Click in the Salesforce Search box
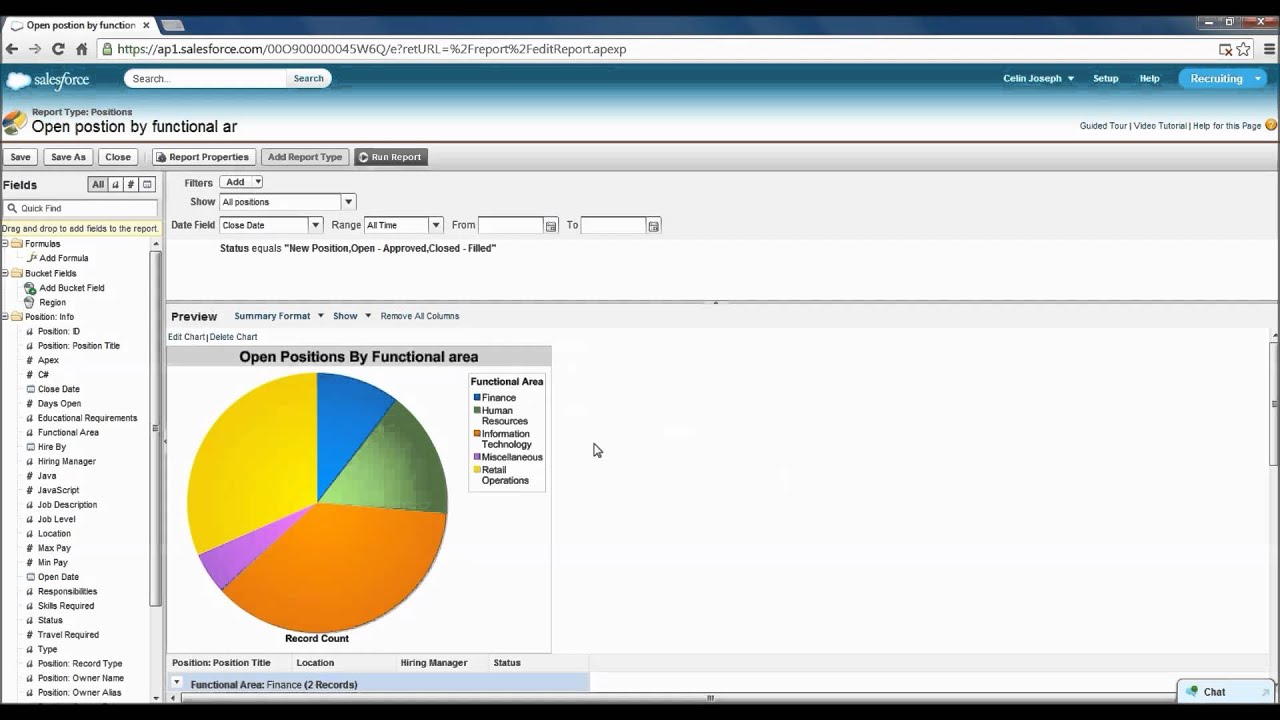 [205, 78]
